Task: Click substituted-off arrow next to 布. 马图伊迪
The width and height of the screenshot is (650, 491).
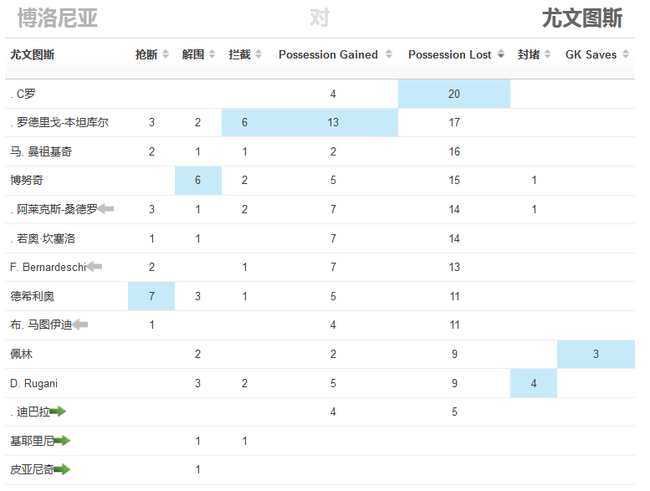Action: 80,324
